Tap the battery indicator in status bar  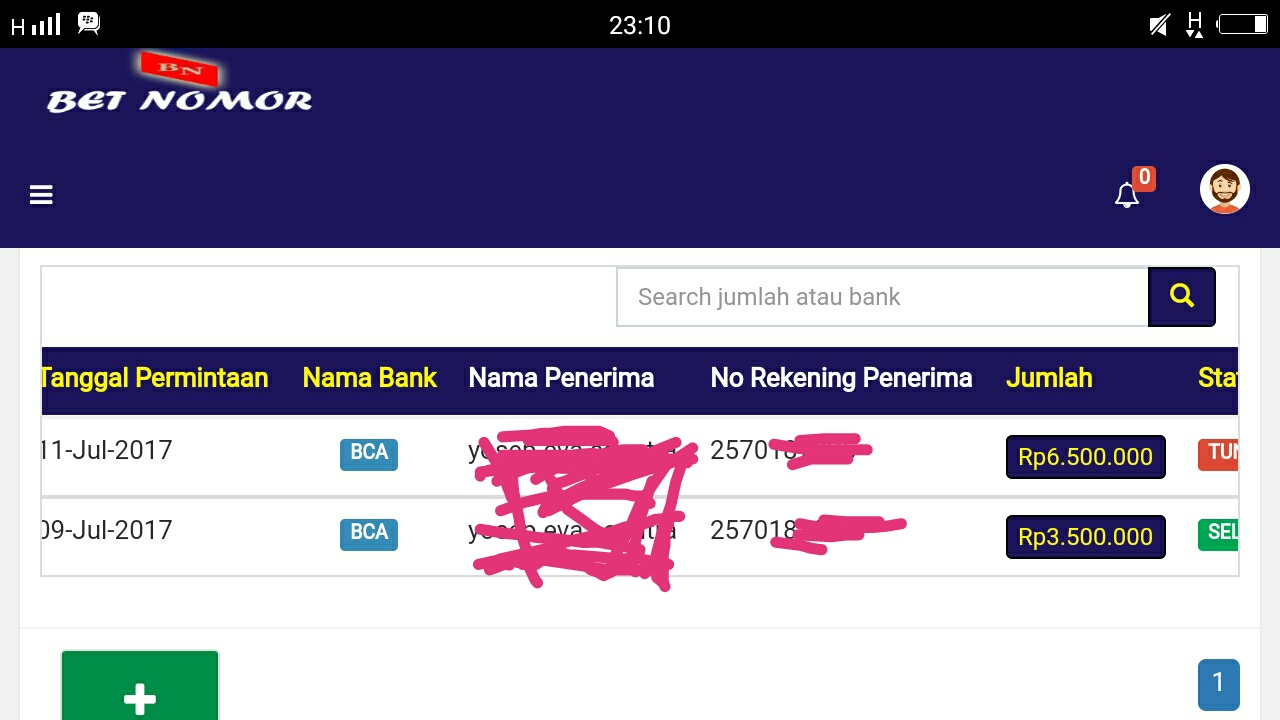[x=1243, y=24]
